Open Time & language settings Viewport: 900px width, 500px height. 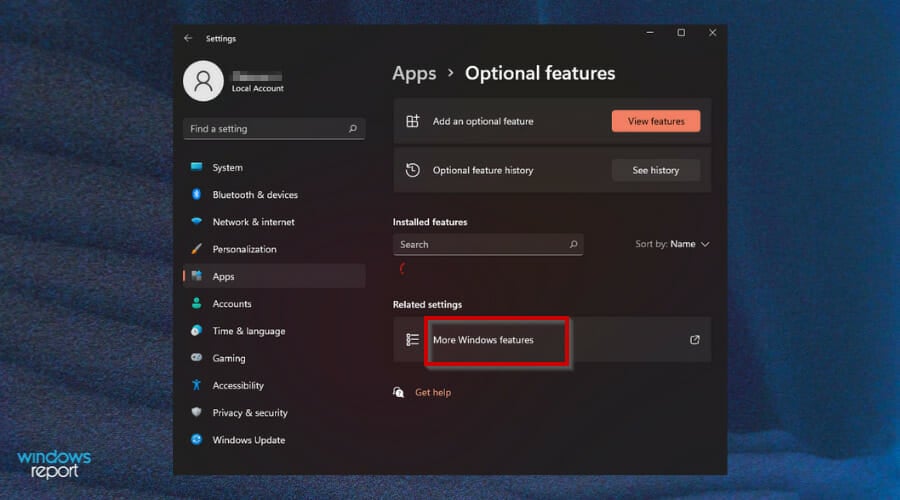[x=274, y=331]
